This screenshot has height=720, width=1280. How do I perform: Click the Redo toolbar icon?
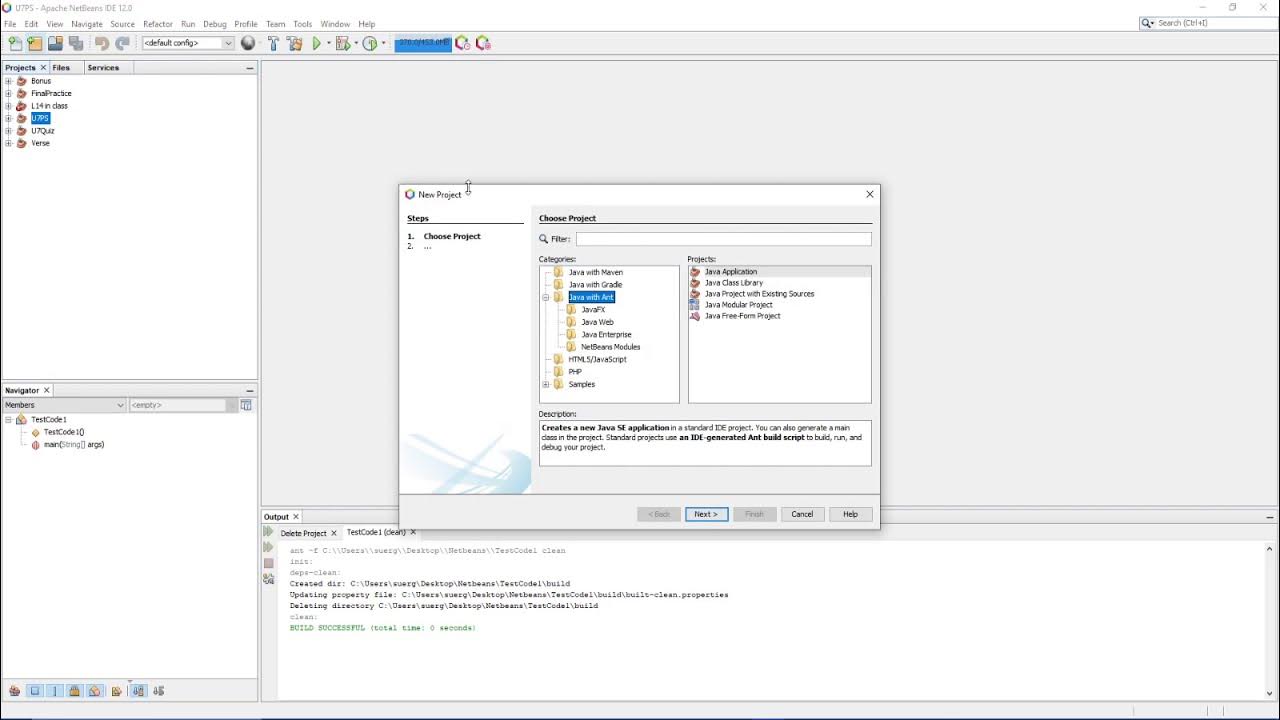(122, 43)
